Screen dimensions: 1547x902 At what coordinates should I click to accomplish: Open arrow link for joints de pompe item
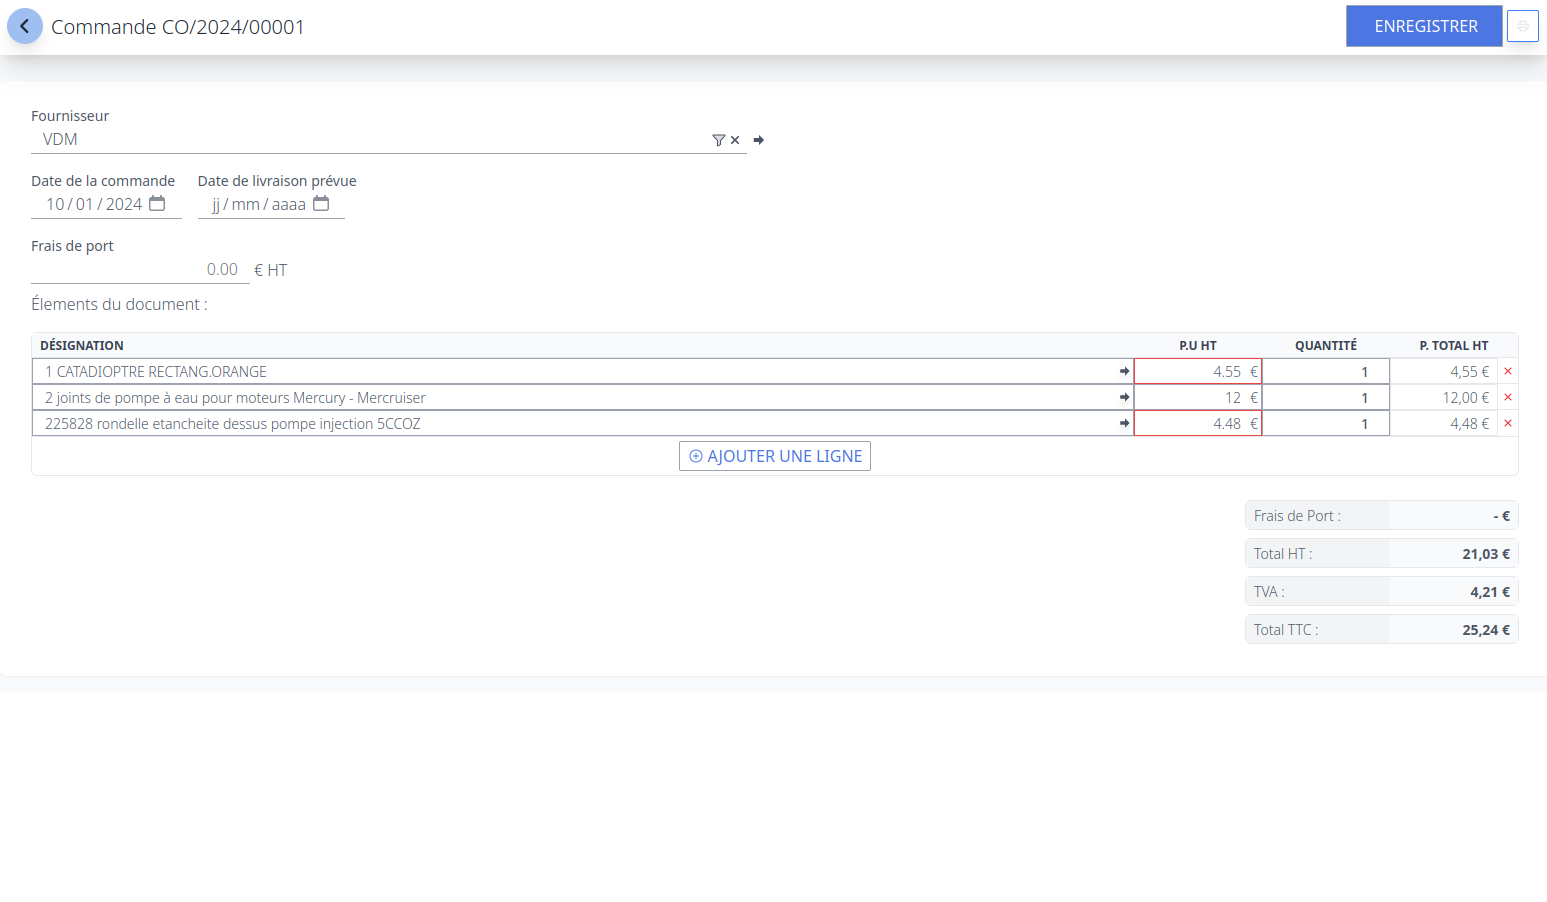pos(1124,398)
